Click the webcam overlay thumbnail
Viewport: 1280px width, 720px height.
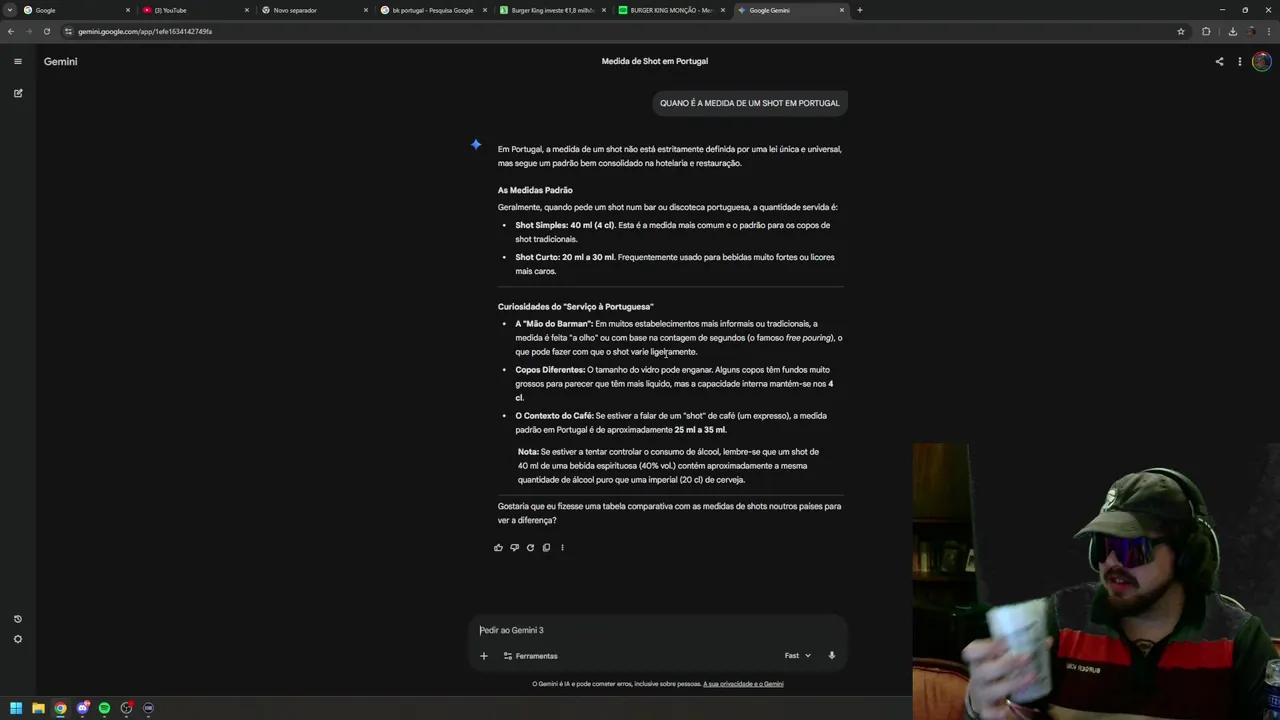point(1096,582)
